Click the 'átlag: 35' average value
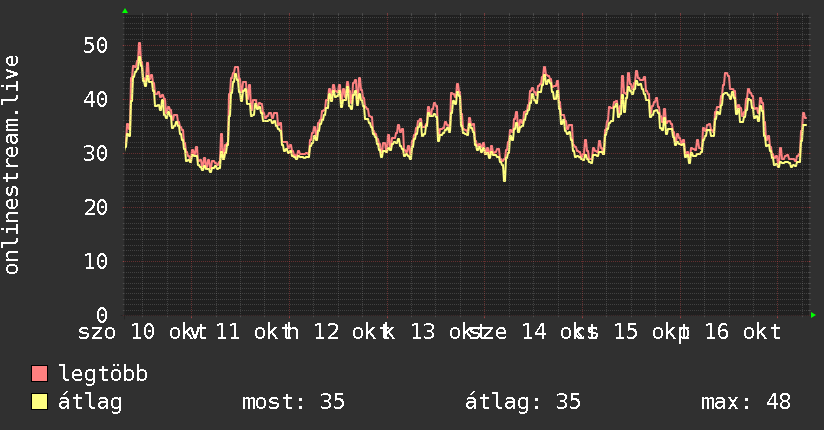The width and height of the screenshot is (824, 430). click(x=523, y=402)
